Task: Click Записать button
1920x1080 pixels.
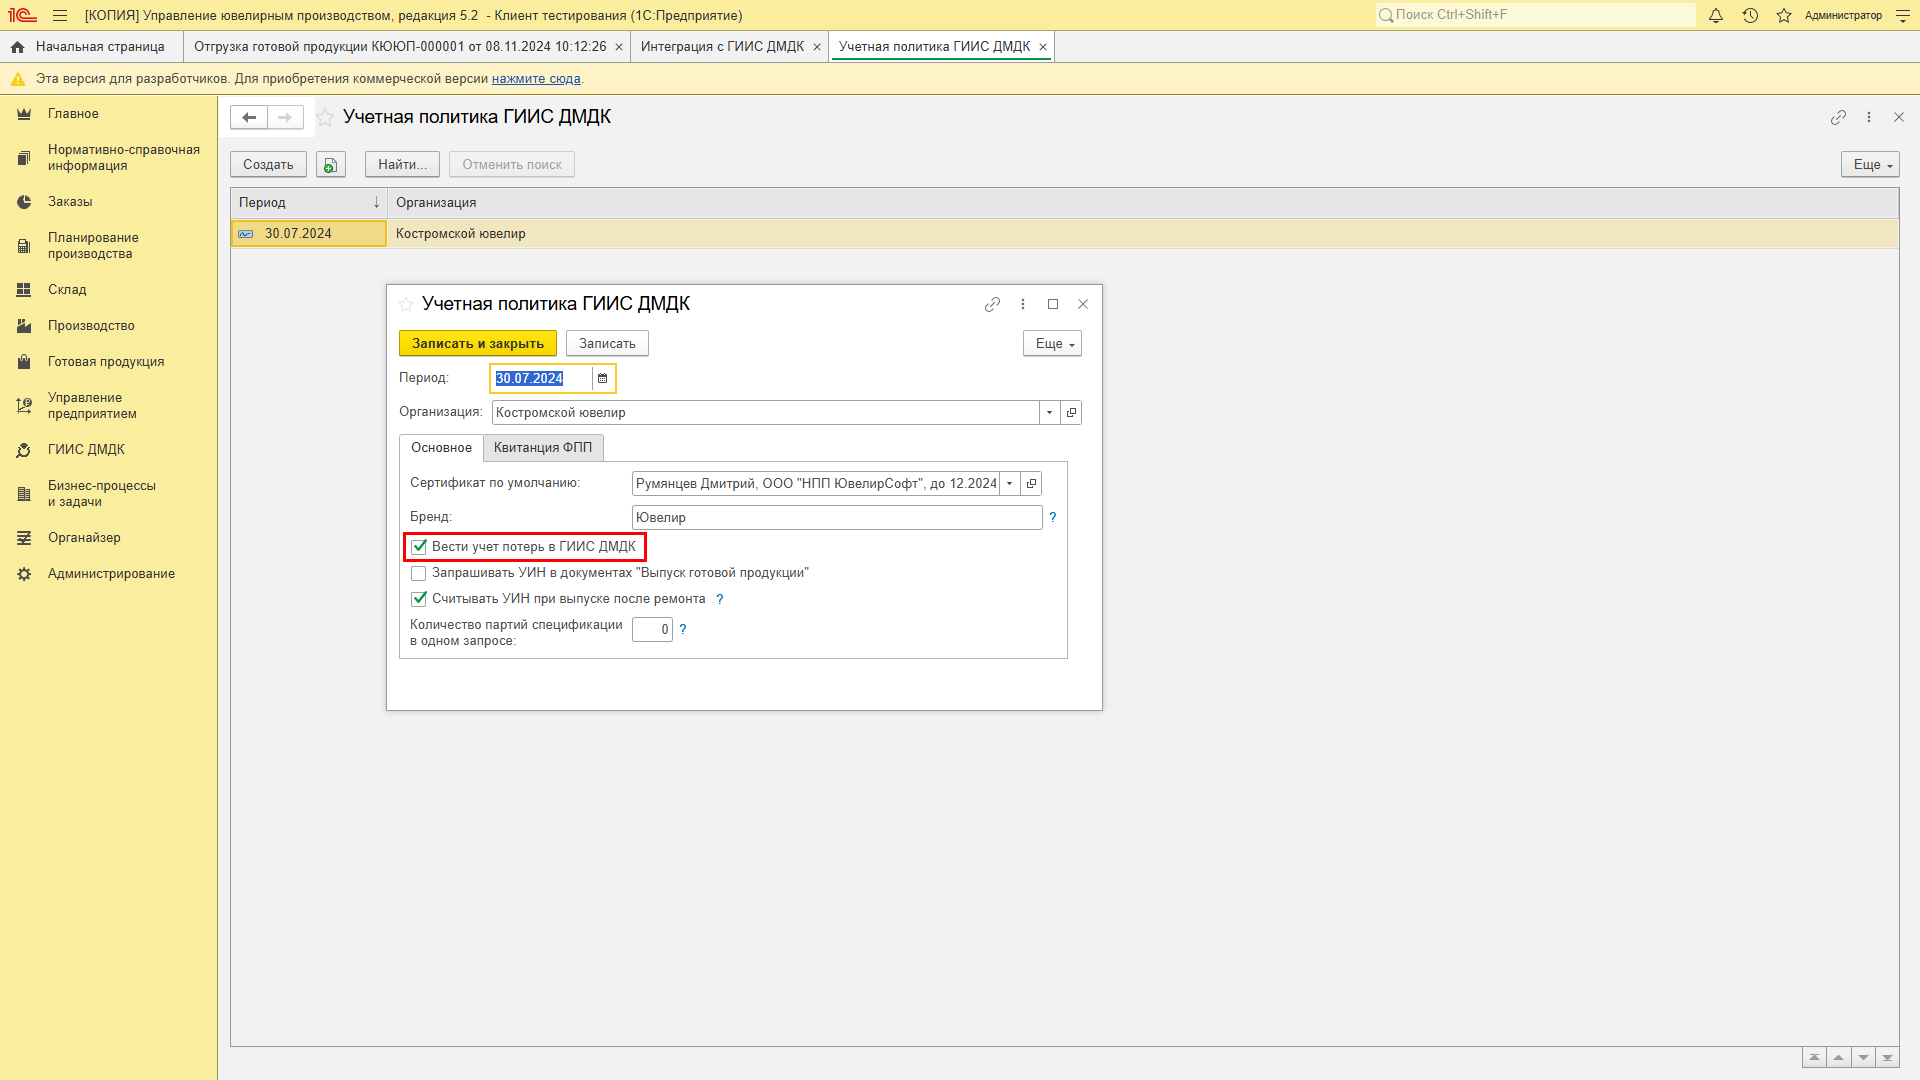Action: pyautogui.click(x=607, y=344)
